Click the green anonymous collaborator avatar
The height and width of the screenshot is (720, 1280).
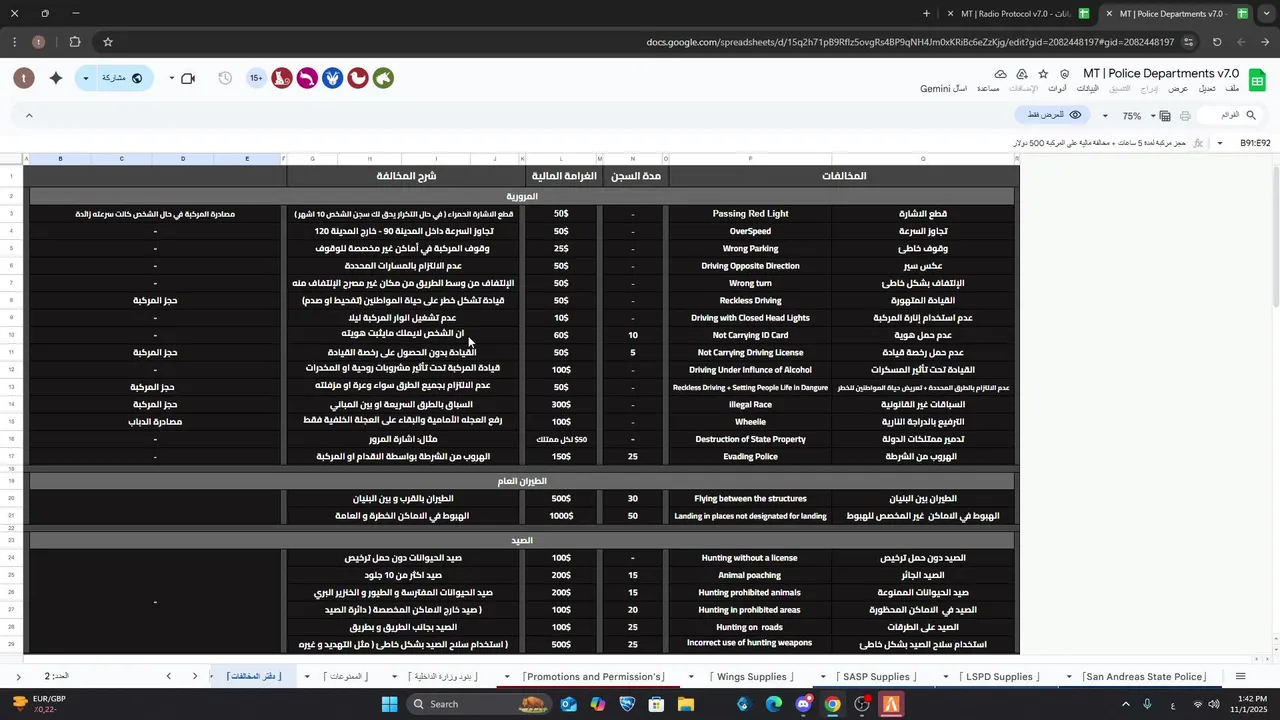[383, 78]
